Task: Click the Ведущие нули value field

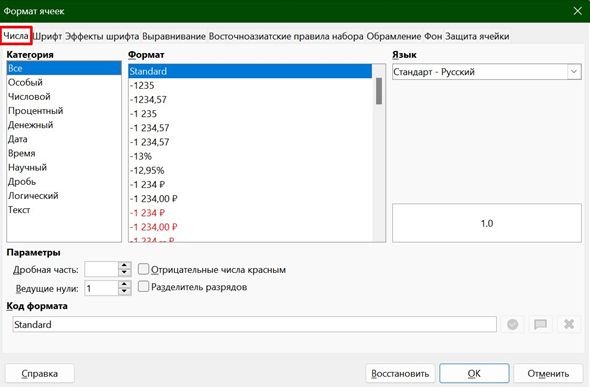Action: click(101, 288)
